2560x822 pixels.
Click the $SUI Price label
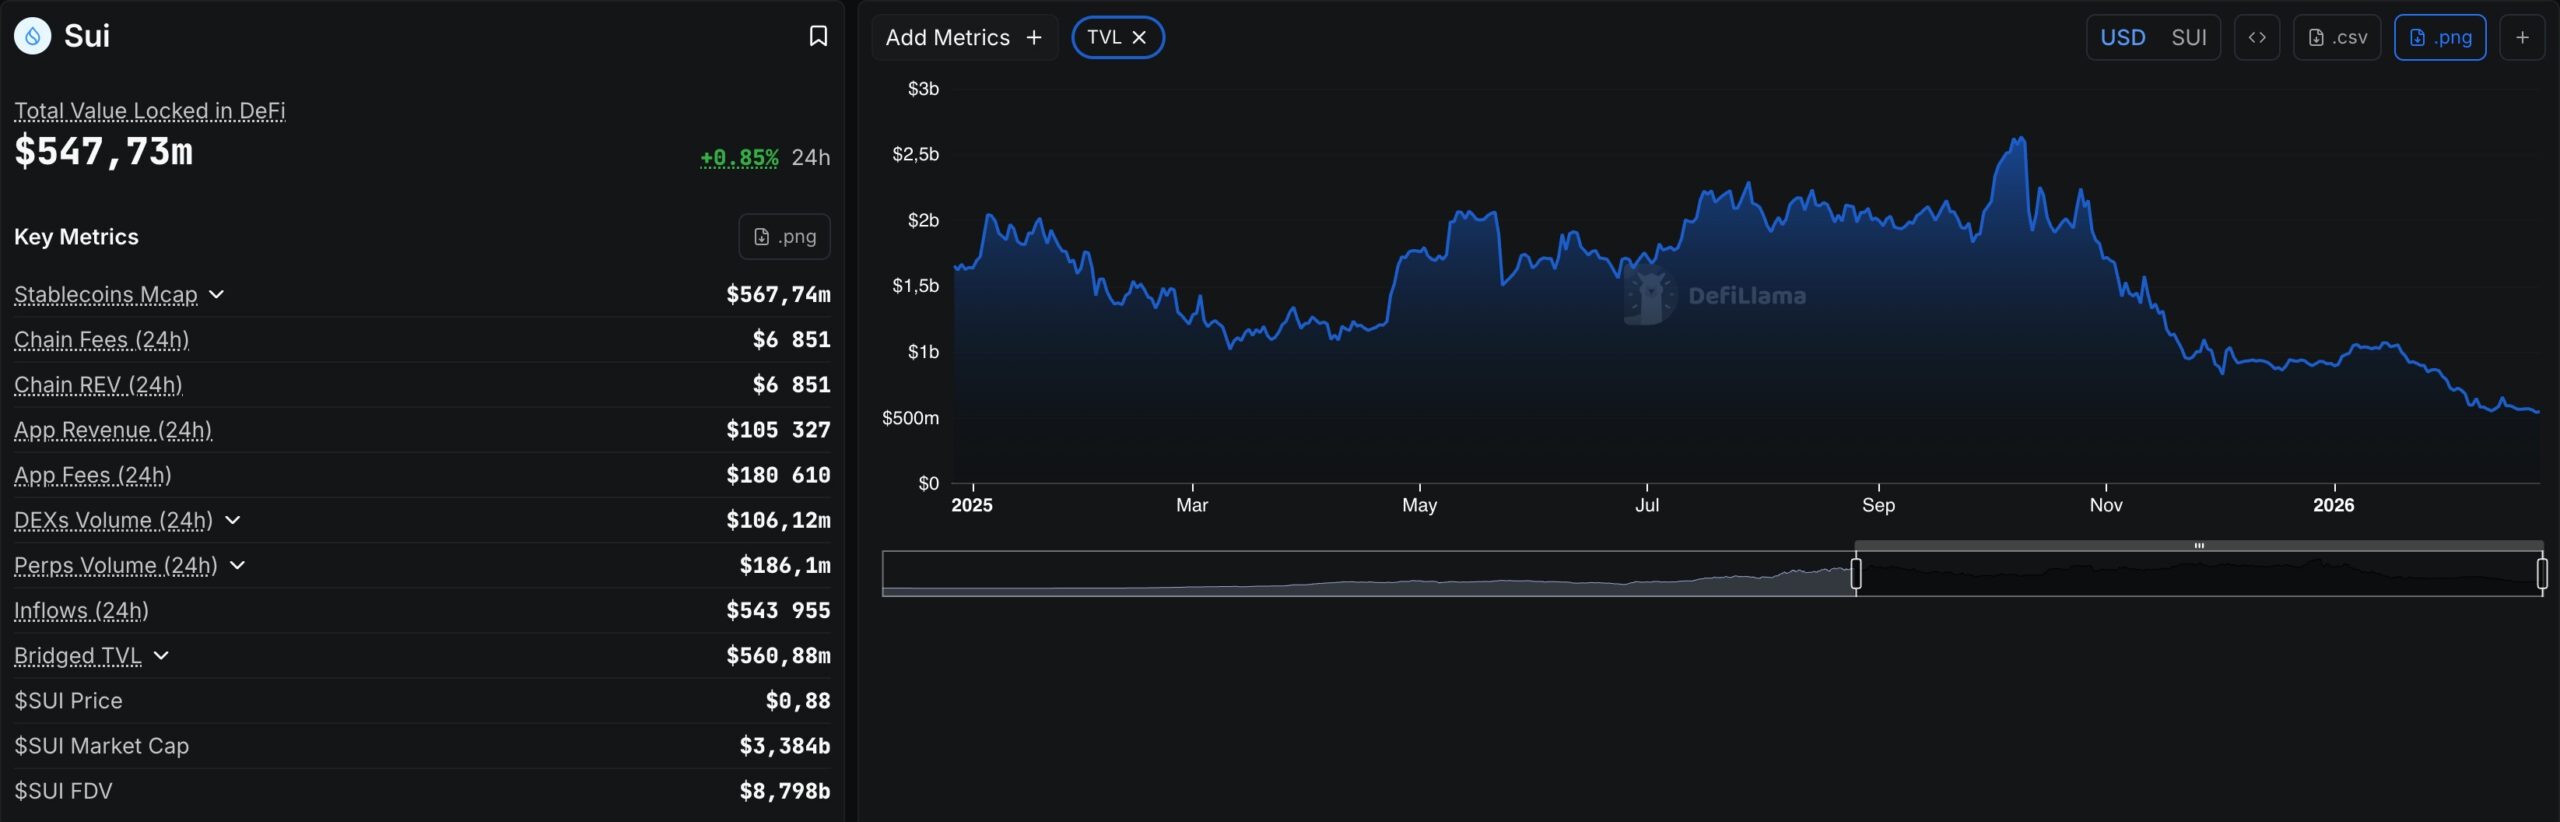pyautogui.click(x=68, y=701)
